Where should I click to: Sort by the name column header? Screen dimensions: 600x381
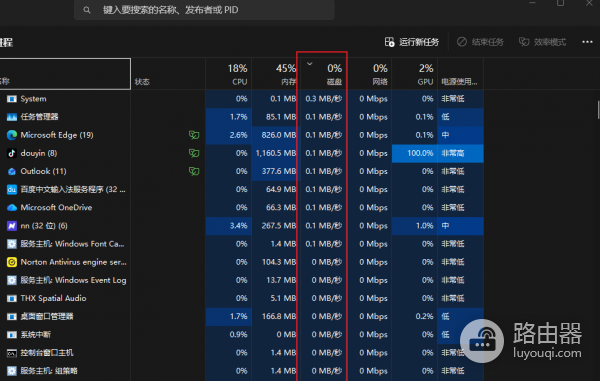coord(65,74)
